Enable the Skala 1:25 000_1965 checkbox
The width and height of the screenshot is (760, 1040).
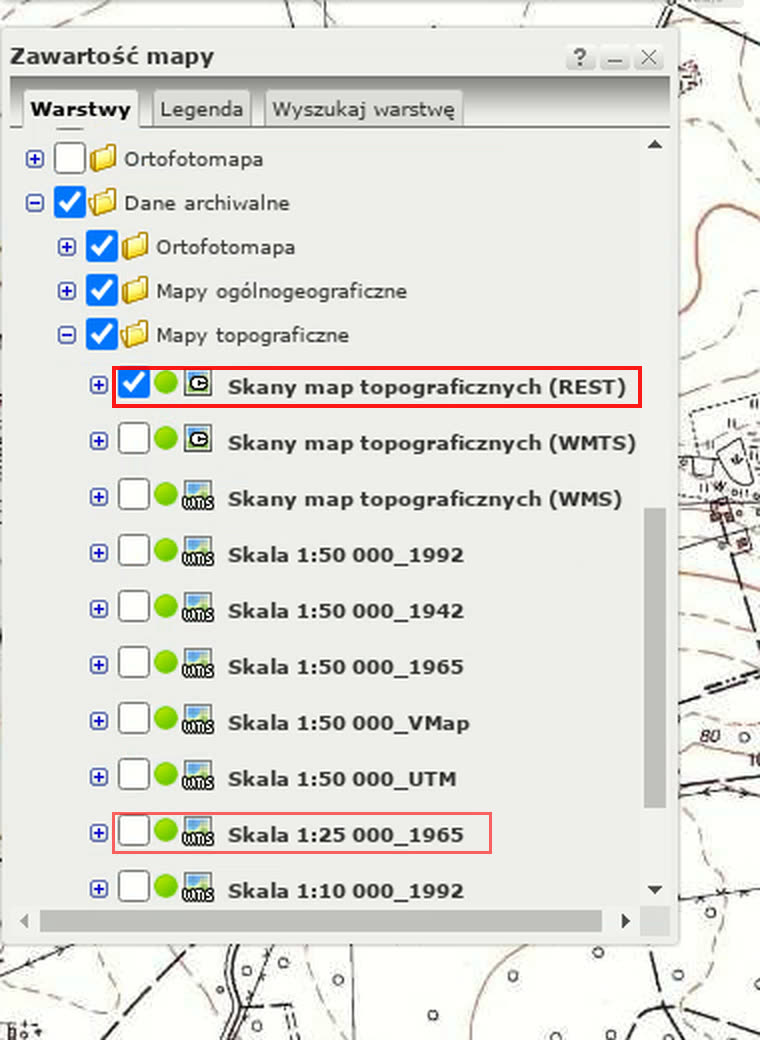(x=133, y=830)
